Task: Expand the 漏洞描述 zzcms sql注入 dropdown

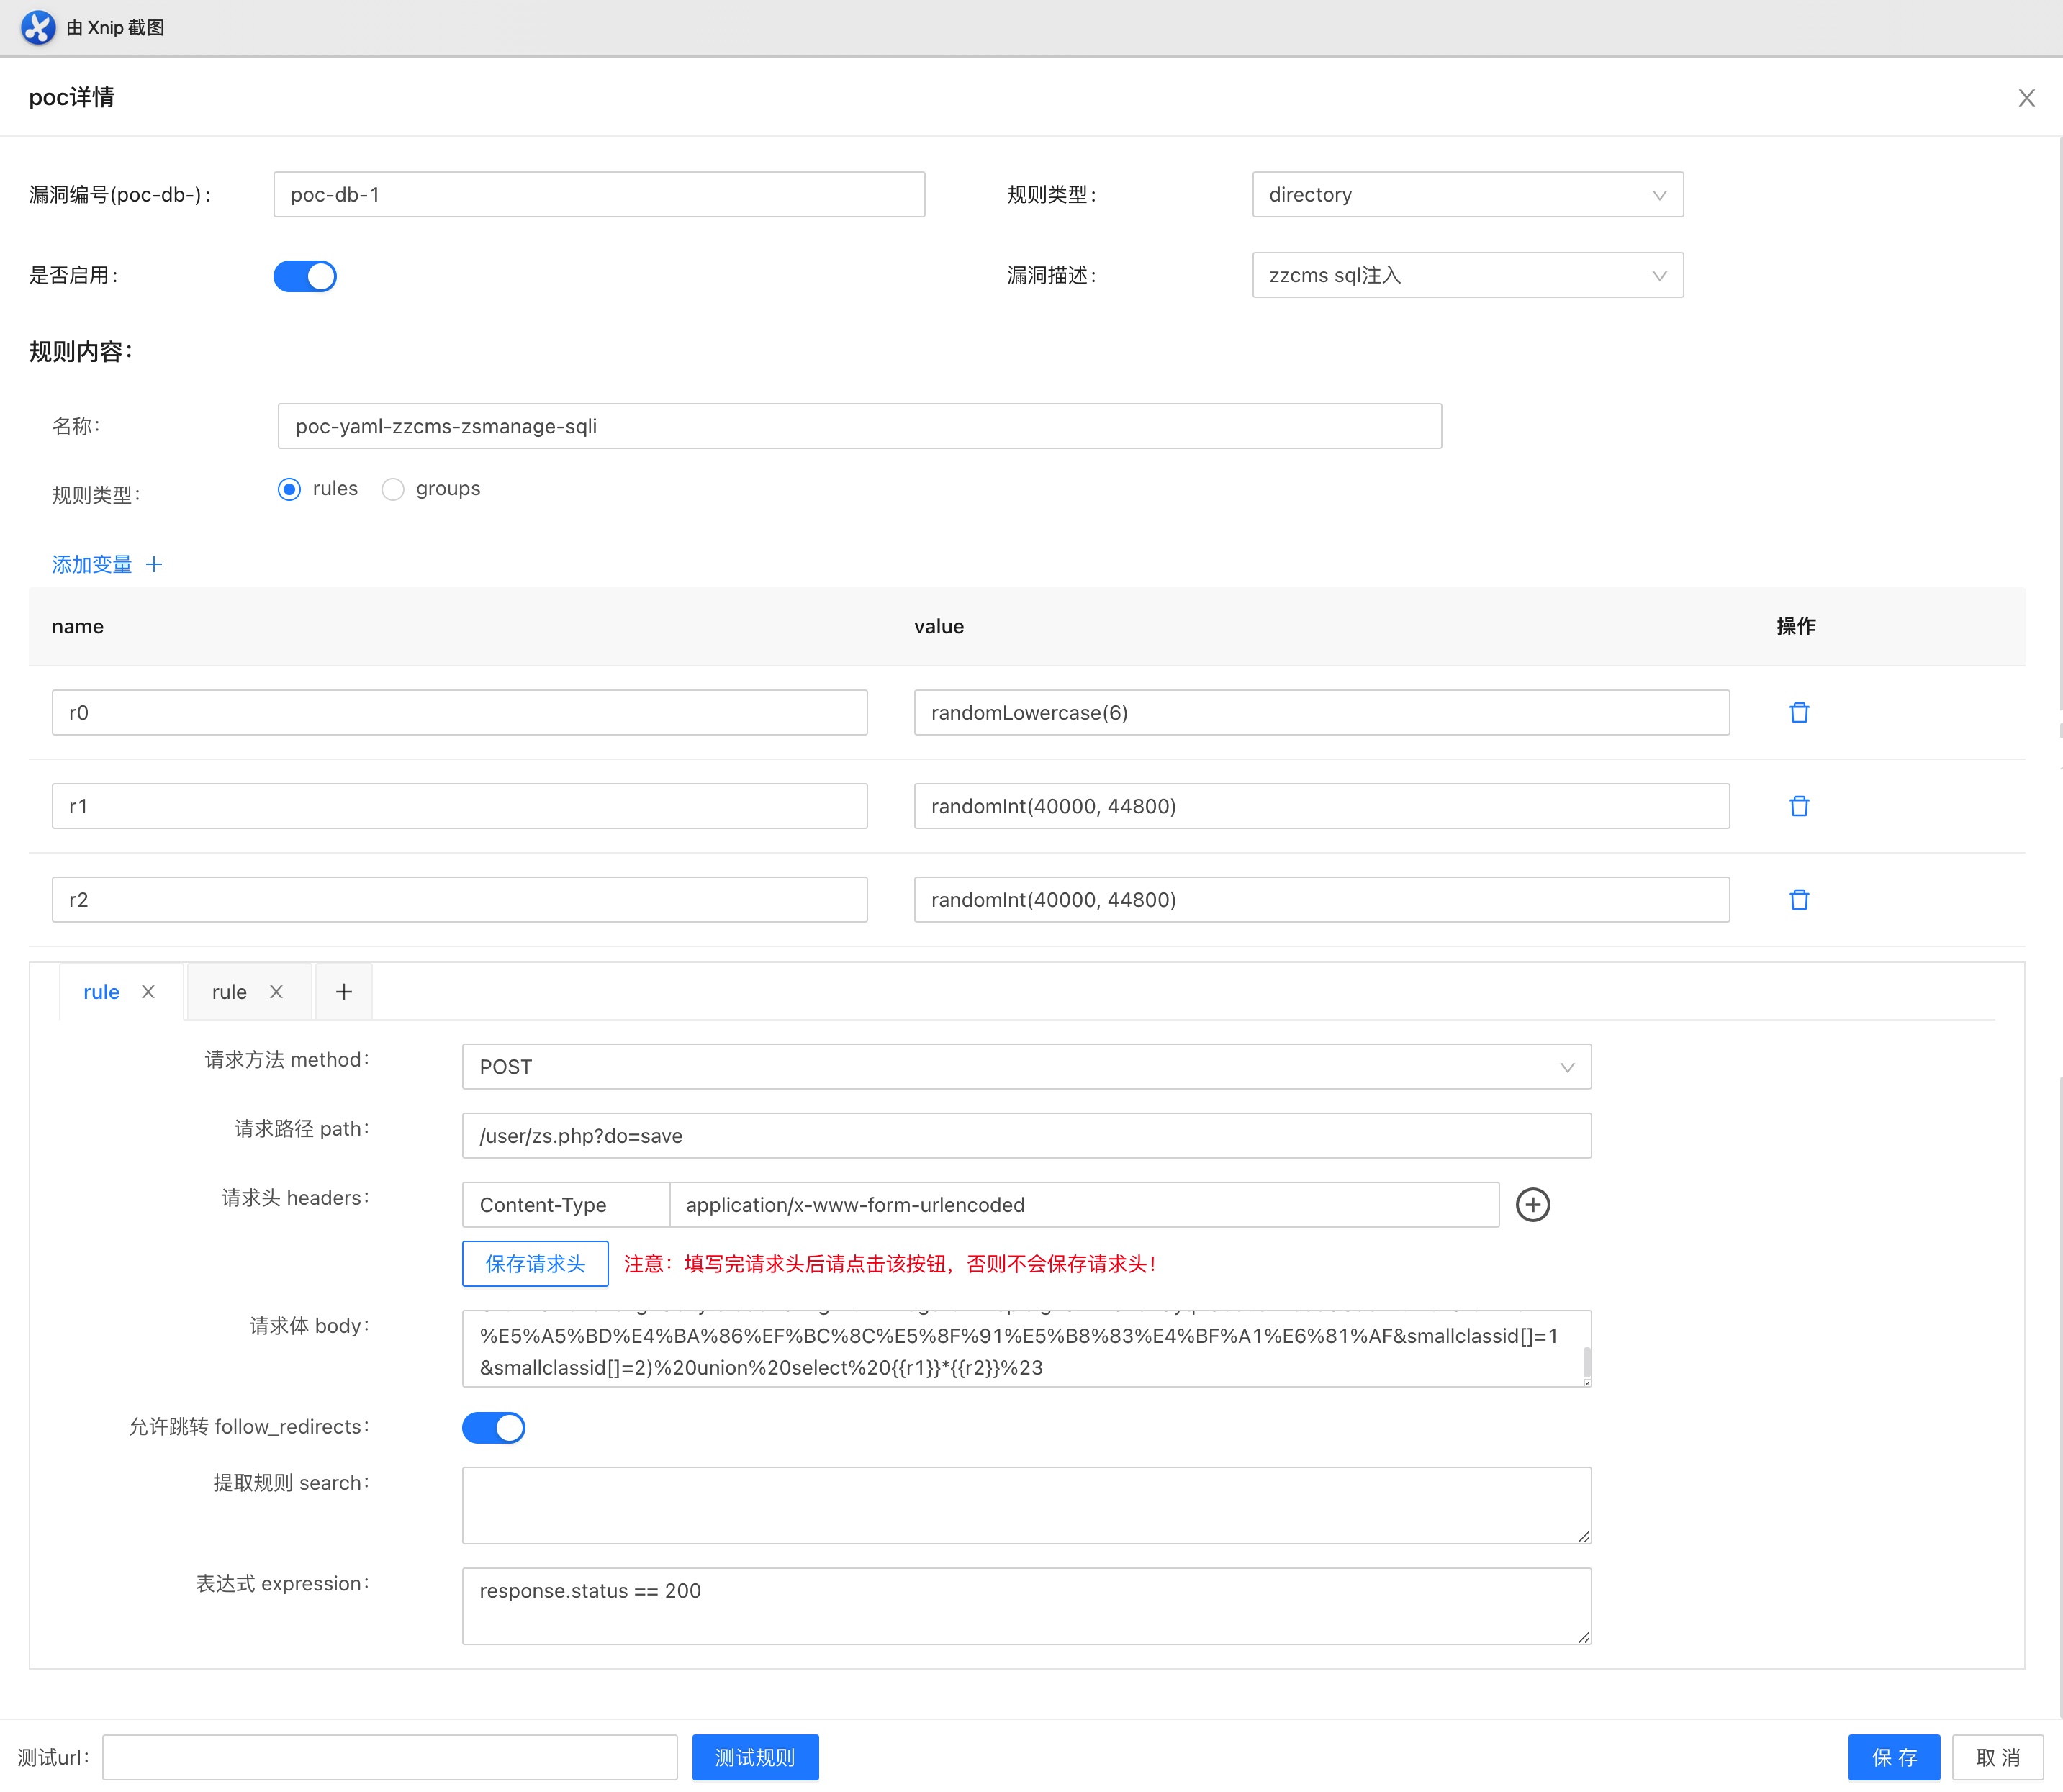Action: 1466,275
